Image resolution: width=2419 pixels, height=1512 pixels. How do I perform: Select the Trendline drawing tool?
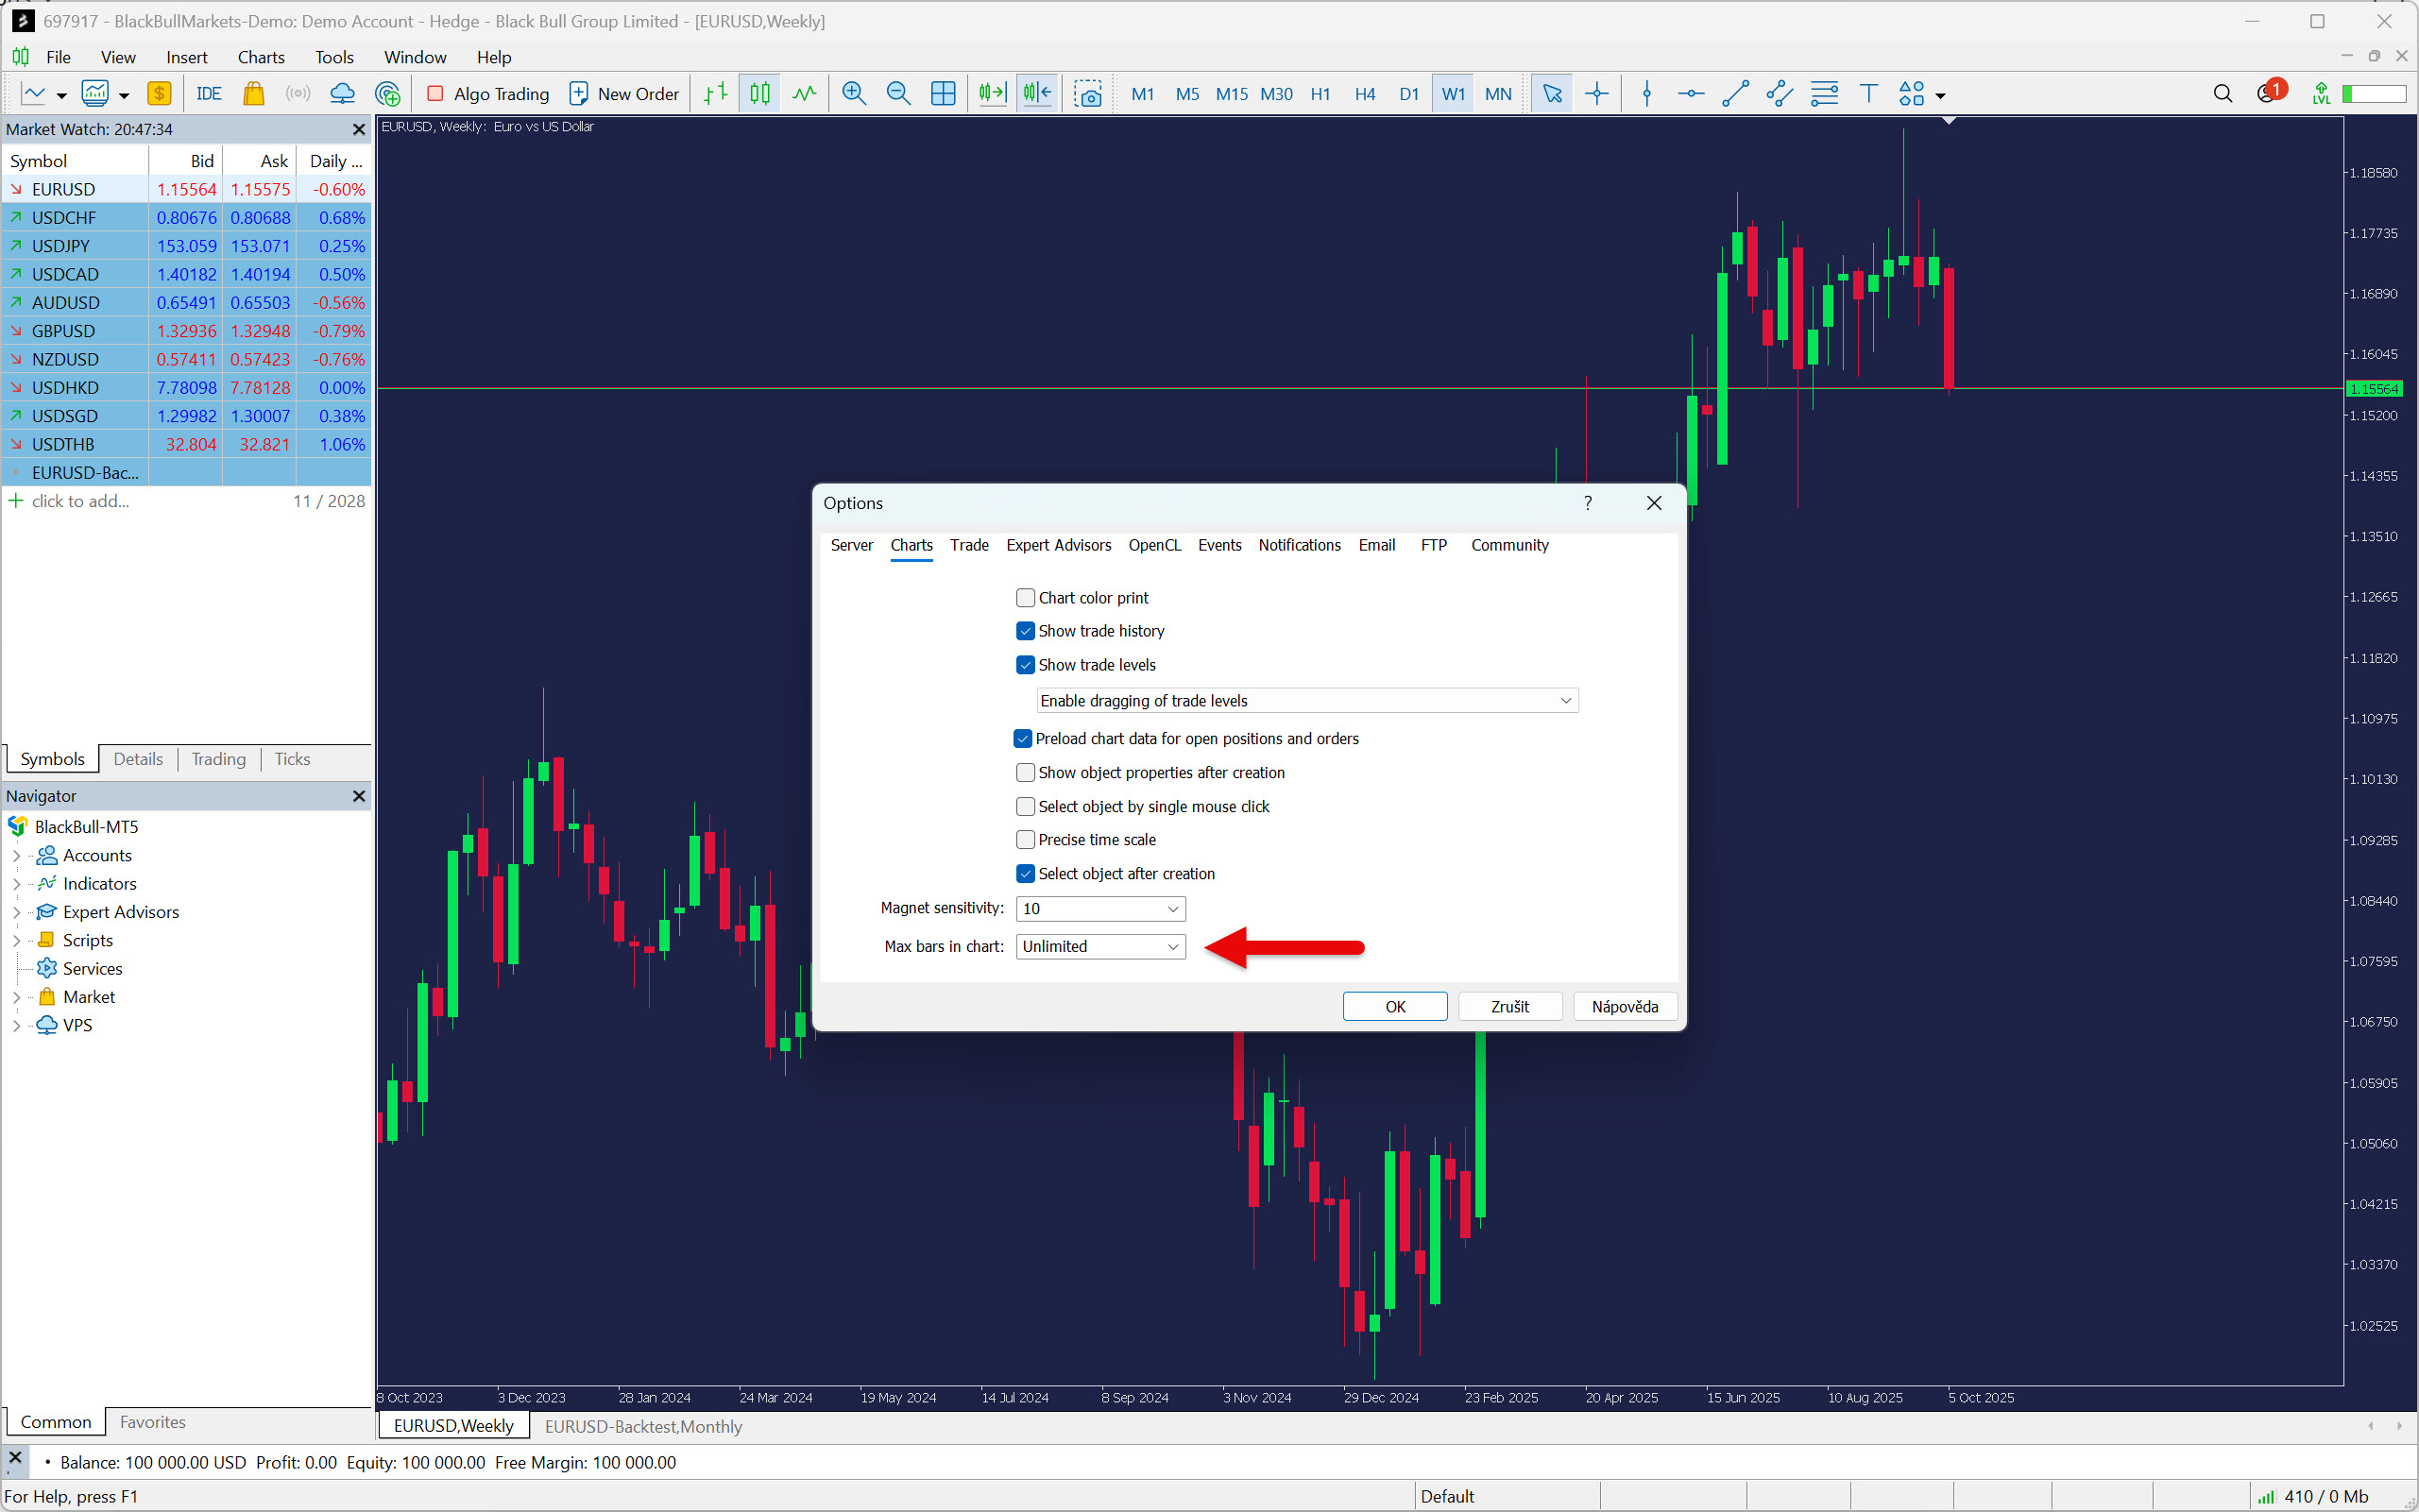point(1735,94)
